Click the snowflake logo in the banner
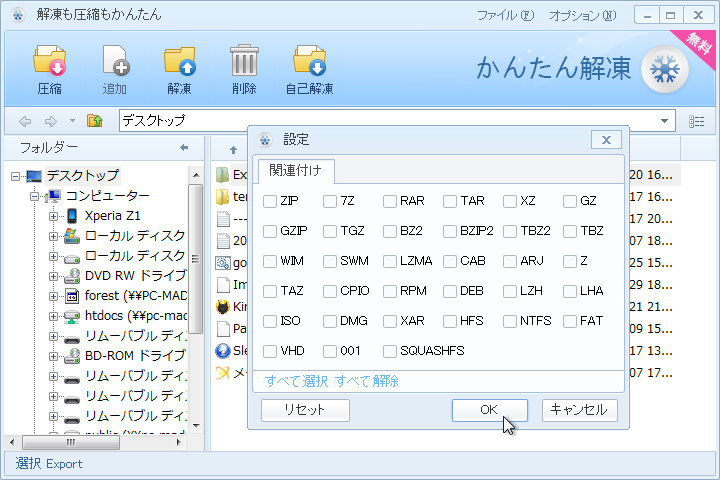Viewport: 720px width, 480px height. [x=664, y=70]
